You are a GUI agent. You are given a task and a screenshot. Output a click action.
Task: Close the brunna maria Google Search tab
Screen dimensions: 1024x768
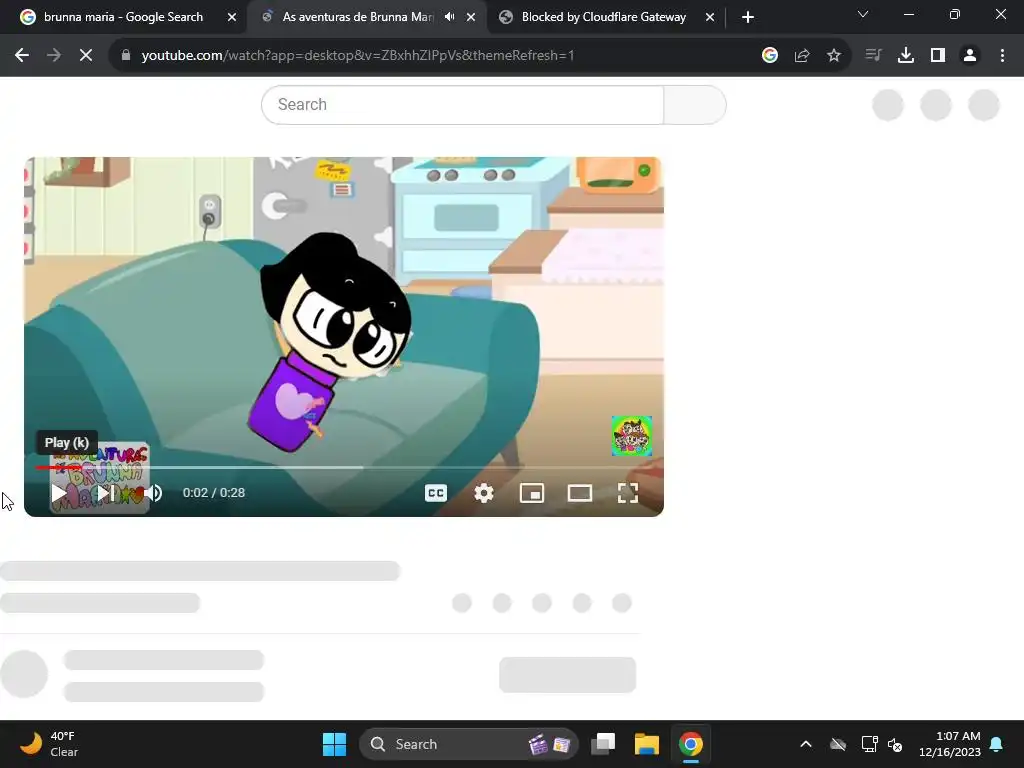tap(232, 18)
